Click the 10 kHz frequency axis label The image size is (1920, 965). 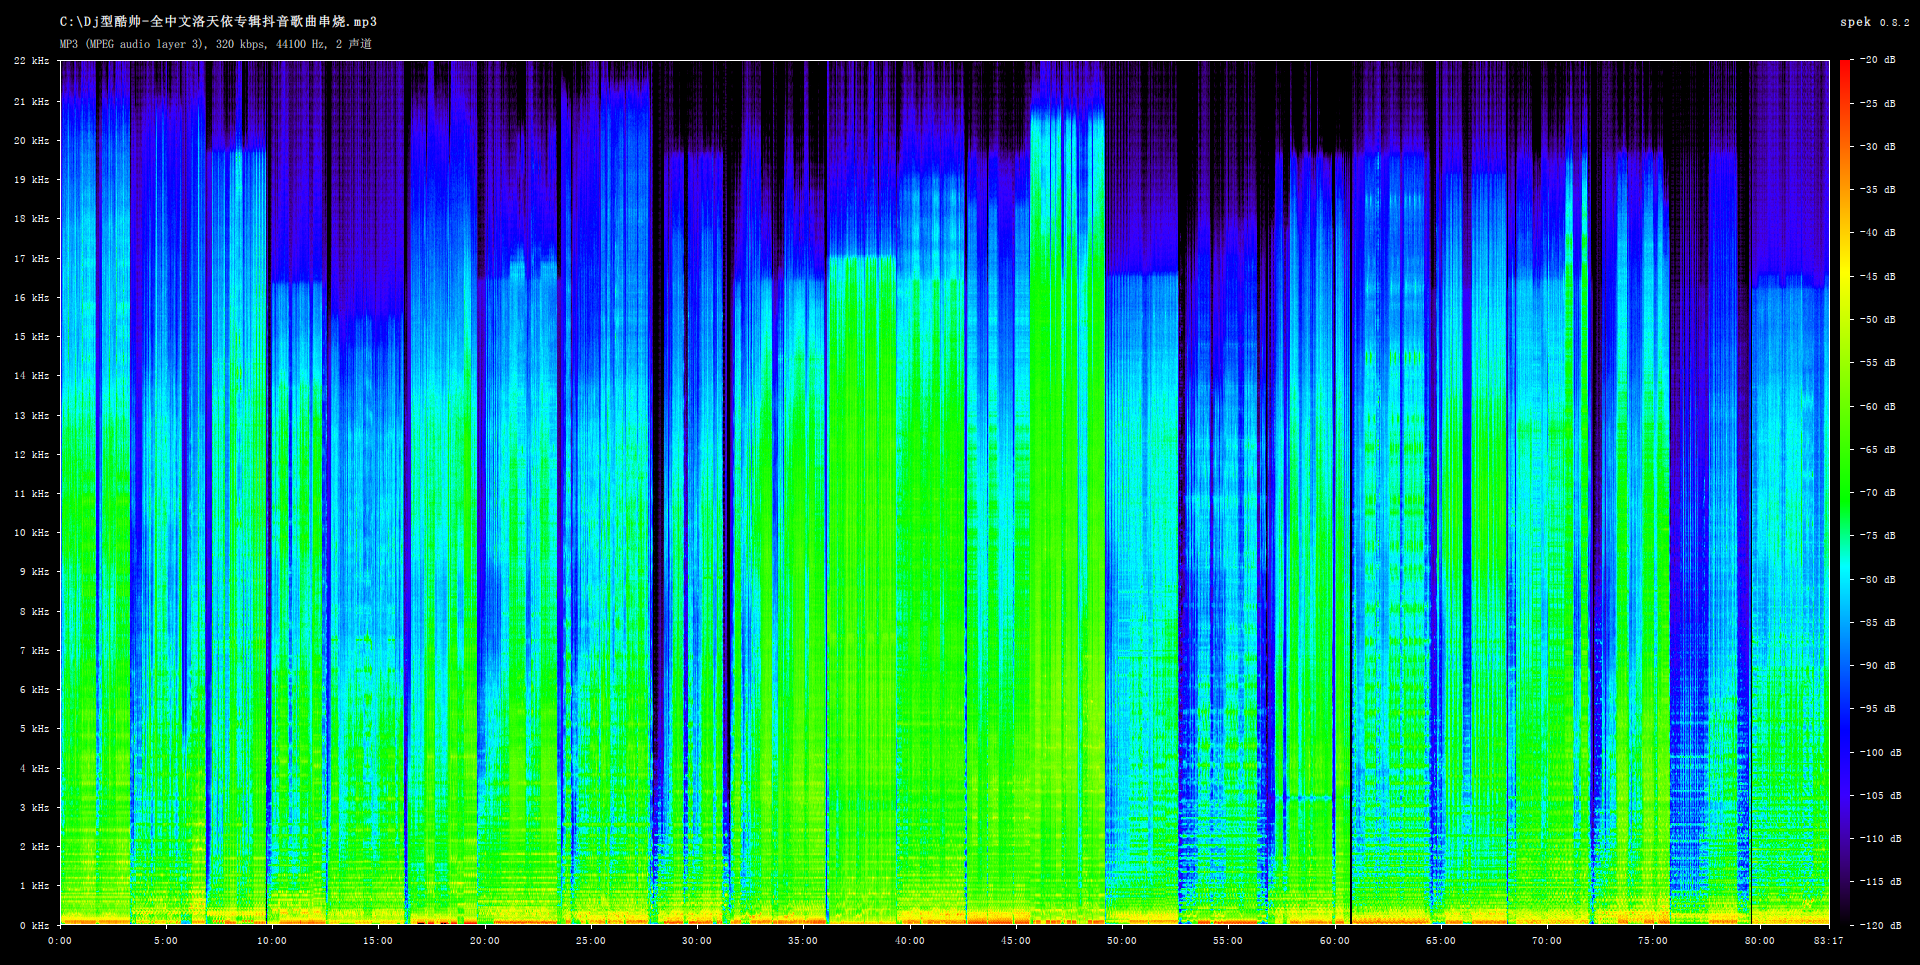click(x=31, y=533)
